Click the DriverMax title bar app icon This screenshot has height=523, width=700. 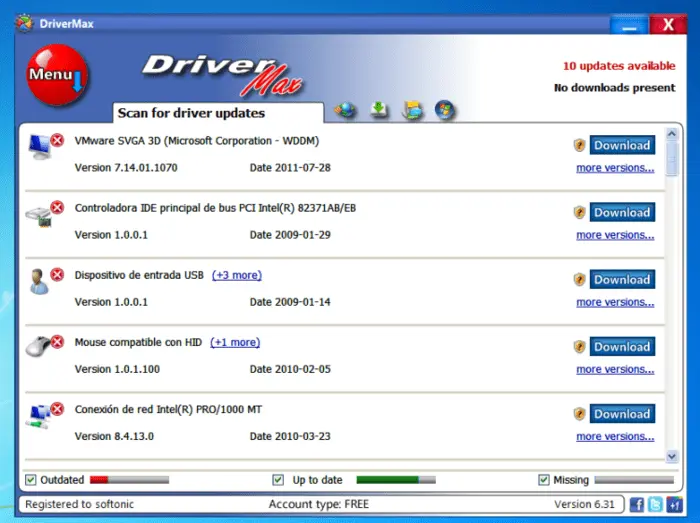[25, 23]
